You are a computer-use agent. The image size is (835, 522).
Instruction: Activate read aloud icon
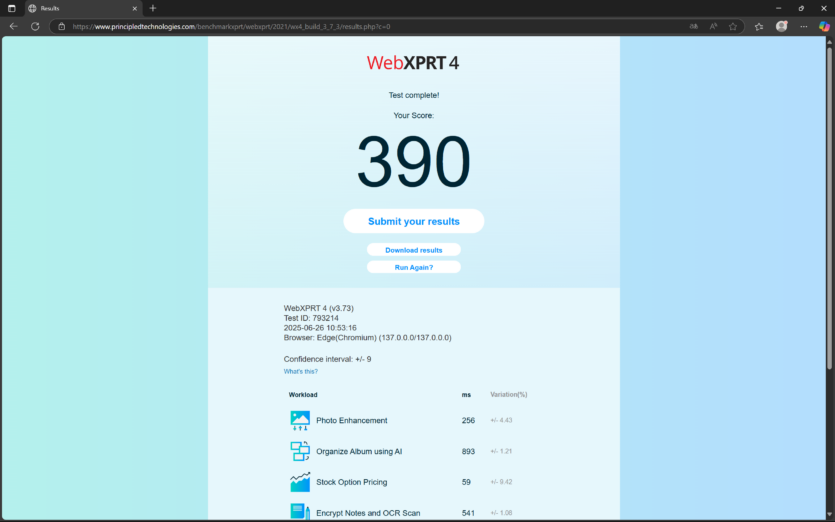pyautogui.click(x=713, y=26)
